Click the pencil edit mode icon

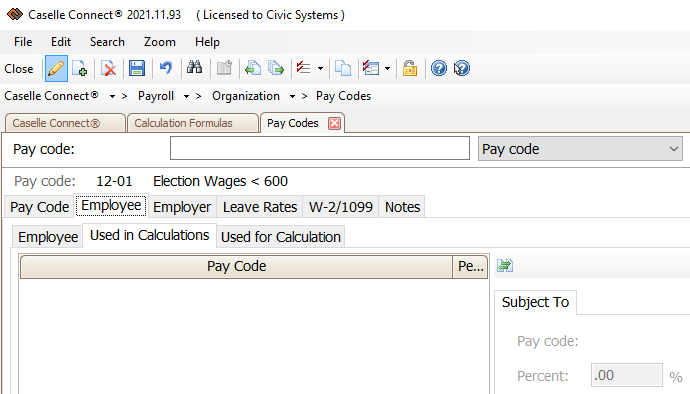(56, 68)
